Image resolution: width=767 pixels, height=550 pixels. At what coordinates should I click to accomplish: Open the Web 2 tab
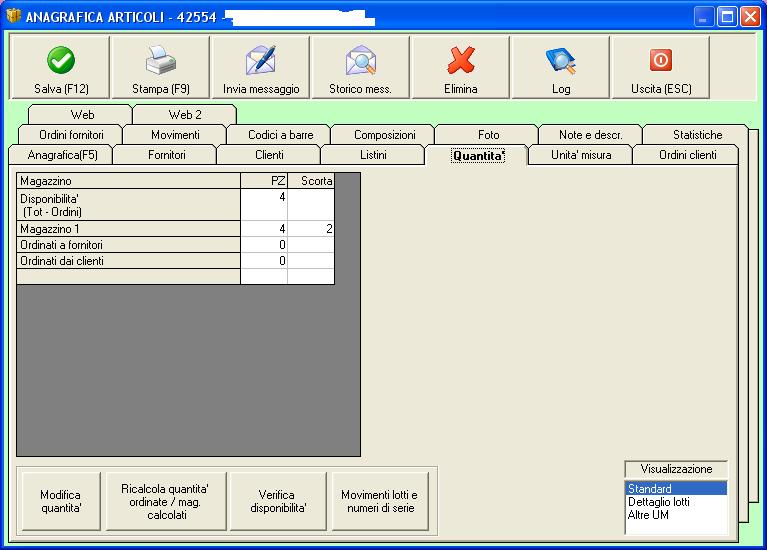185,115
